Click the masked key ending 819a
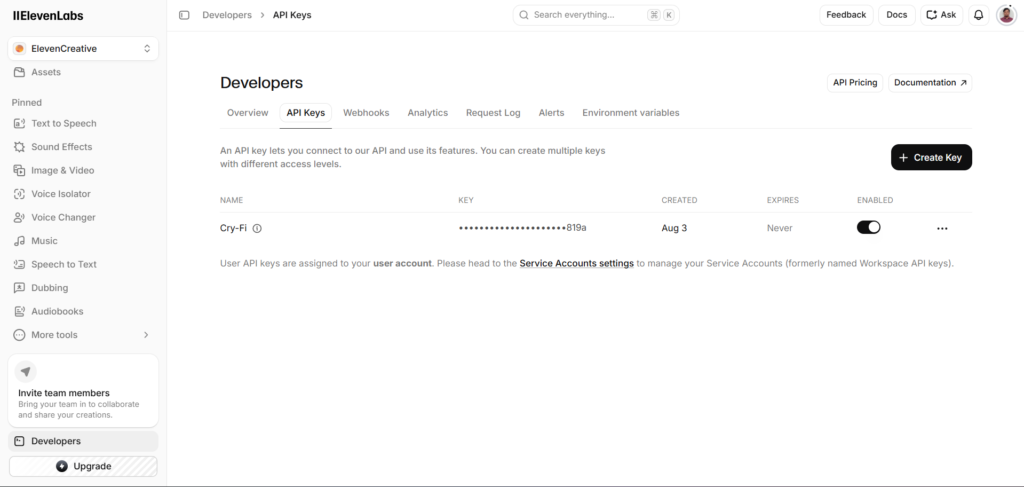 pyautogui.click(x=522, y=228)
